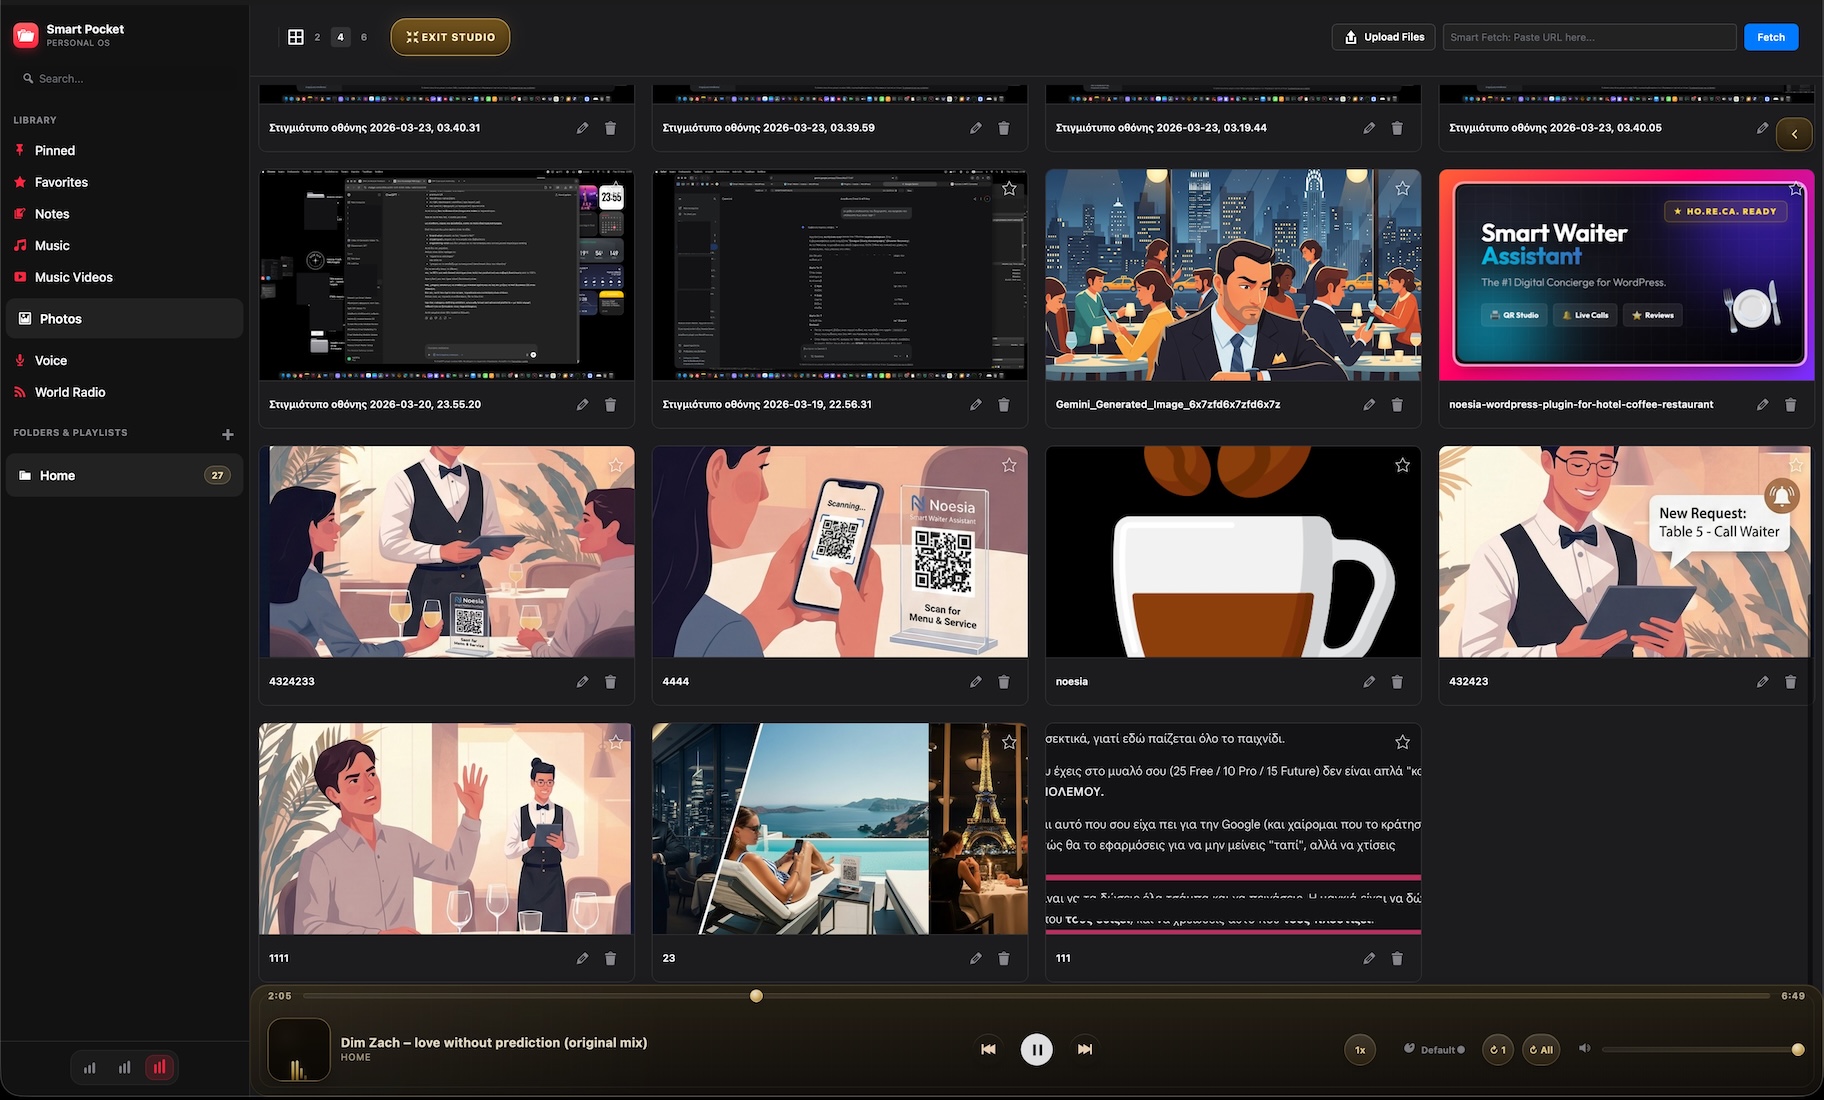The image size is (1824, 1100).
Task: Delete the image named 4444
Action: tap(1004, 682)
